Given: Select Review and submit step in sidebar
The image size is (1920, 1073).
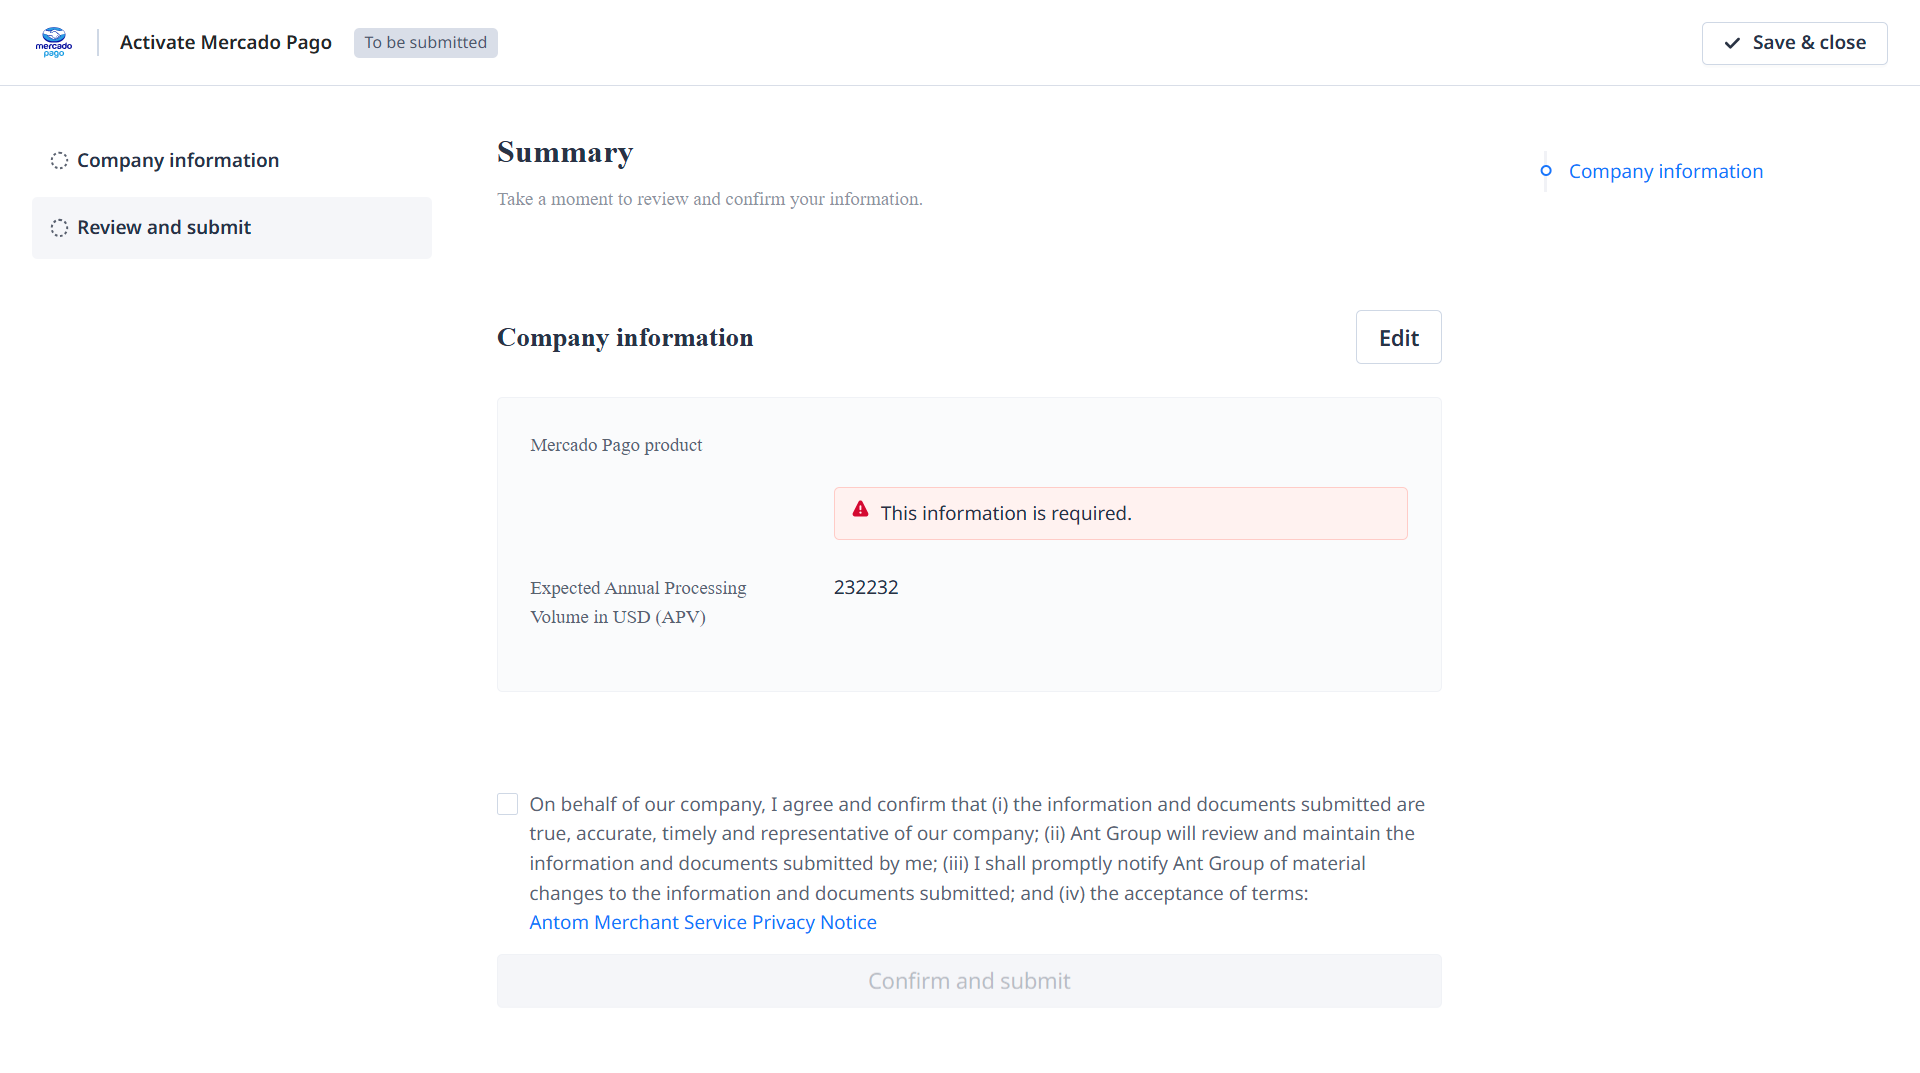Looking at the screenshot, I should tap(164, 228).
